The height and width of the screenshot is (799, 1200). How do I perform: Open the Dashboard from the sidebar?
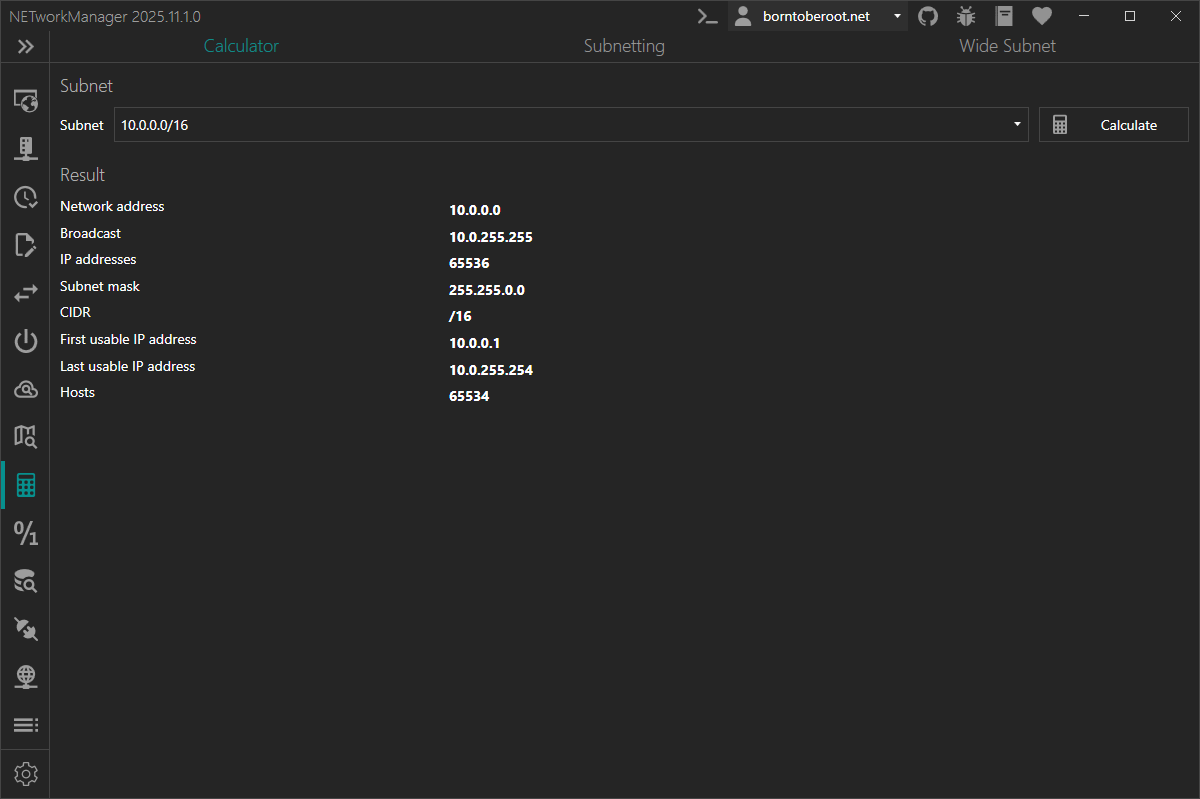25,101
